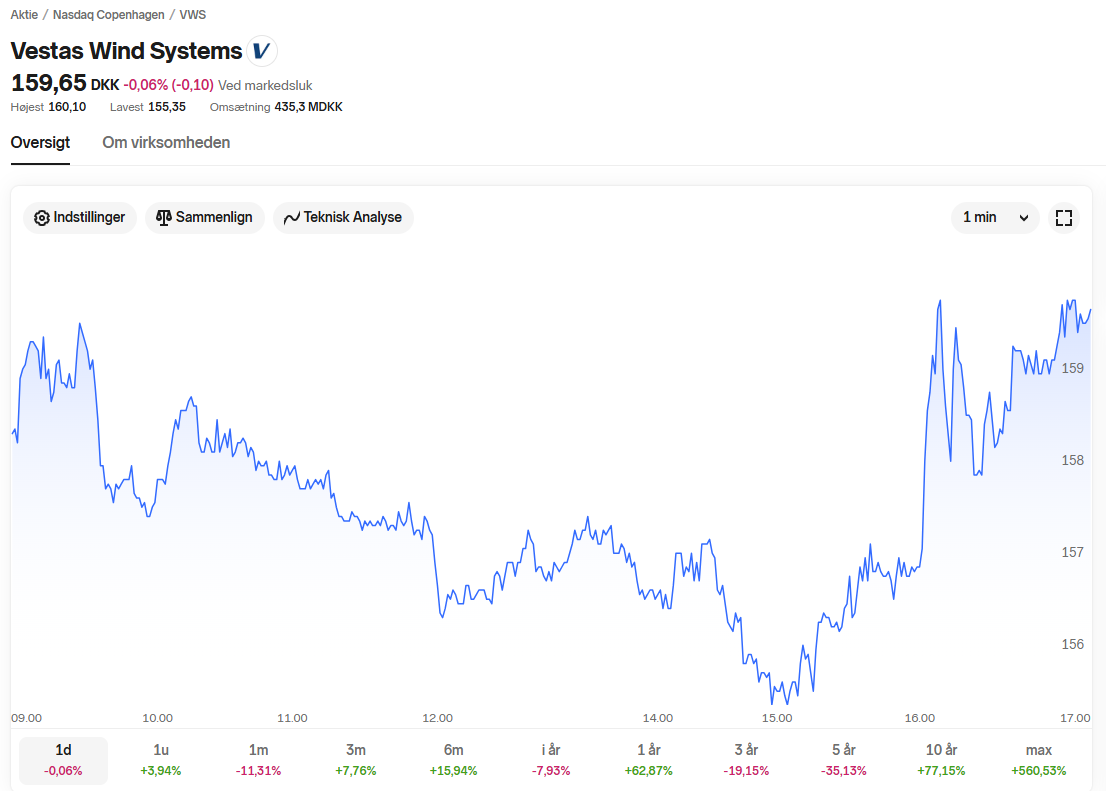The width and height of the screenshot is (1106, 791).
Task: Switch to Om virksomheden tab
Action: (166, 143)
